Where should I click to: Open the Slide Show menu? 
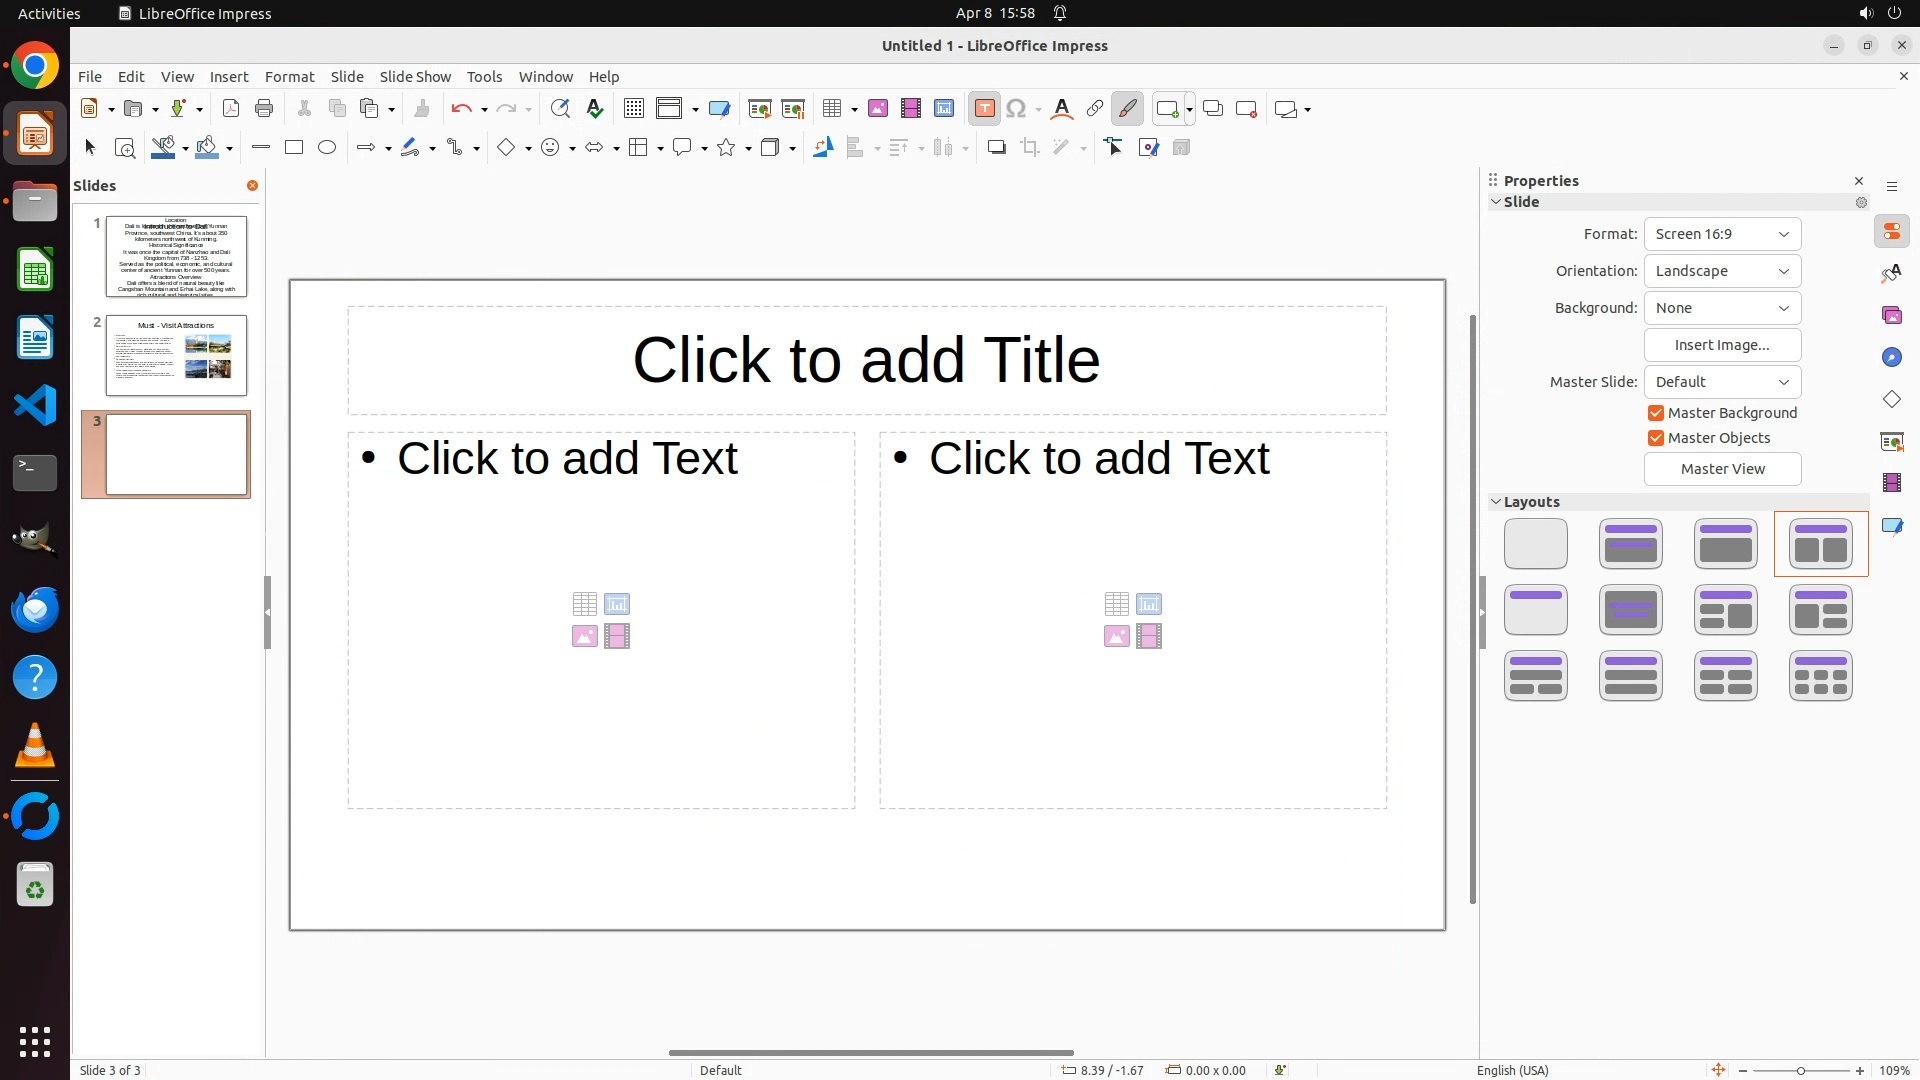415,77
